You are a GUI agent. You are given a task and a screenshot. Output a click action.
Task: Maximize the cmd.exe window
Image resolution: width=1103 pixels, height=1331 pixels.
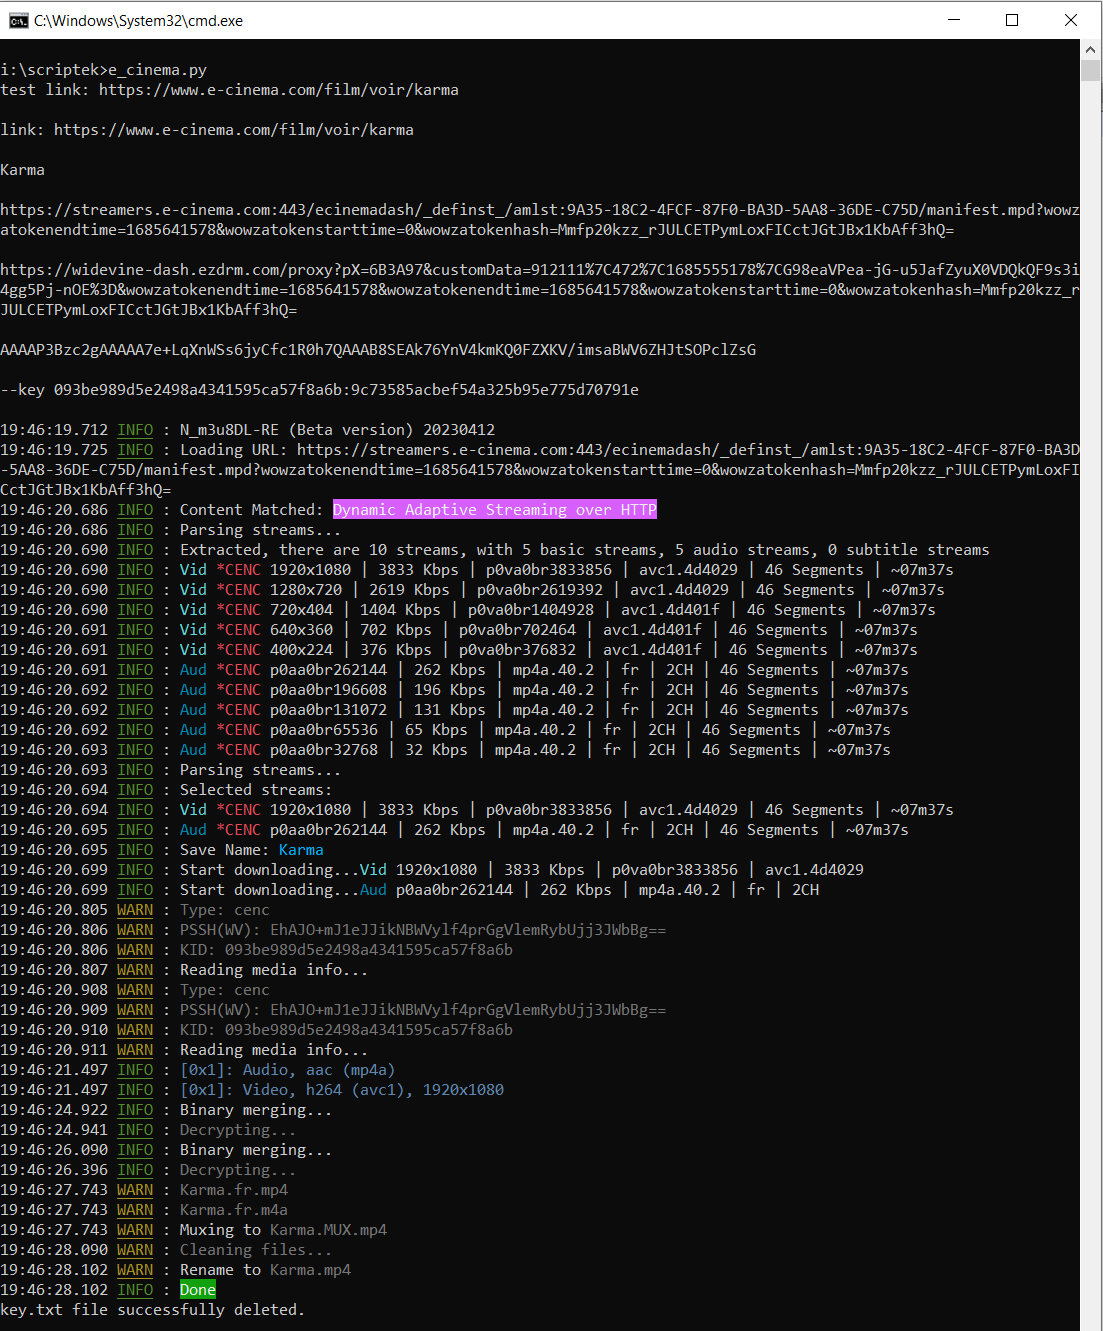[1012, 20]
